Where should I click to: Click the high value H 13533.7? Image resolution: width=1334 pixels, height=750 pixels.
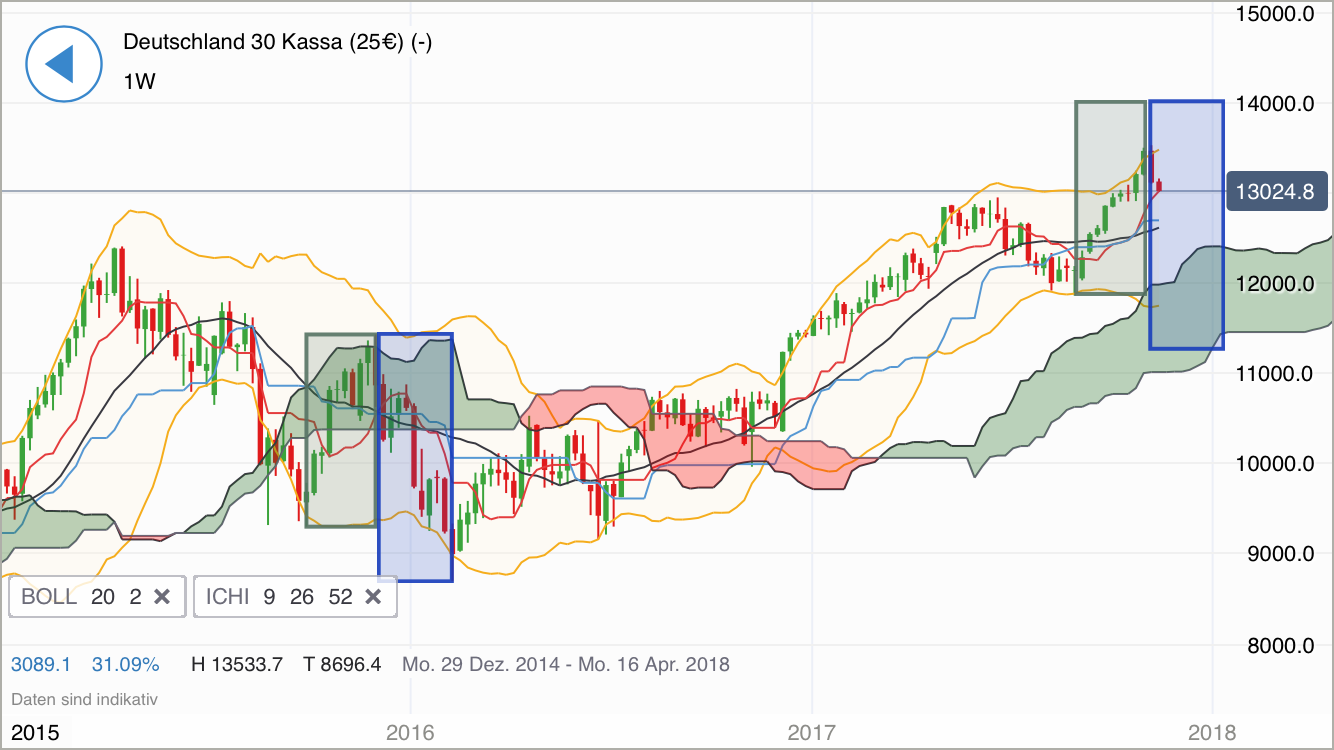click(237, 663)
